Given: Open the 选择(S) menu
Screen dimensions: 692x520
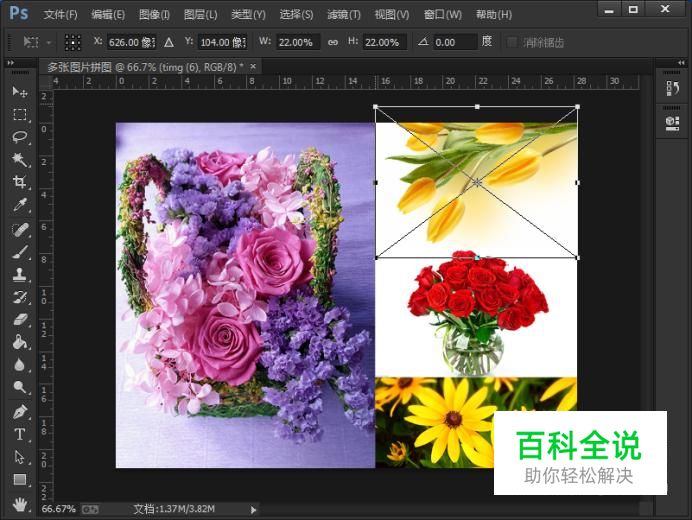Looking at the screenshot, I should point(296,15).
